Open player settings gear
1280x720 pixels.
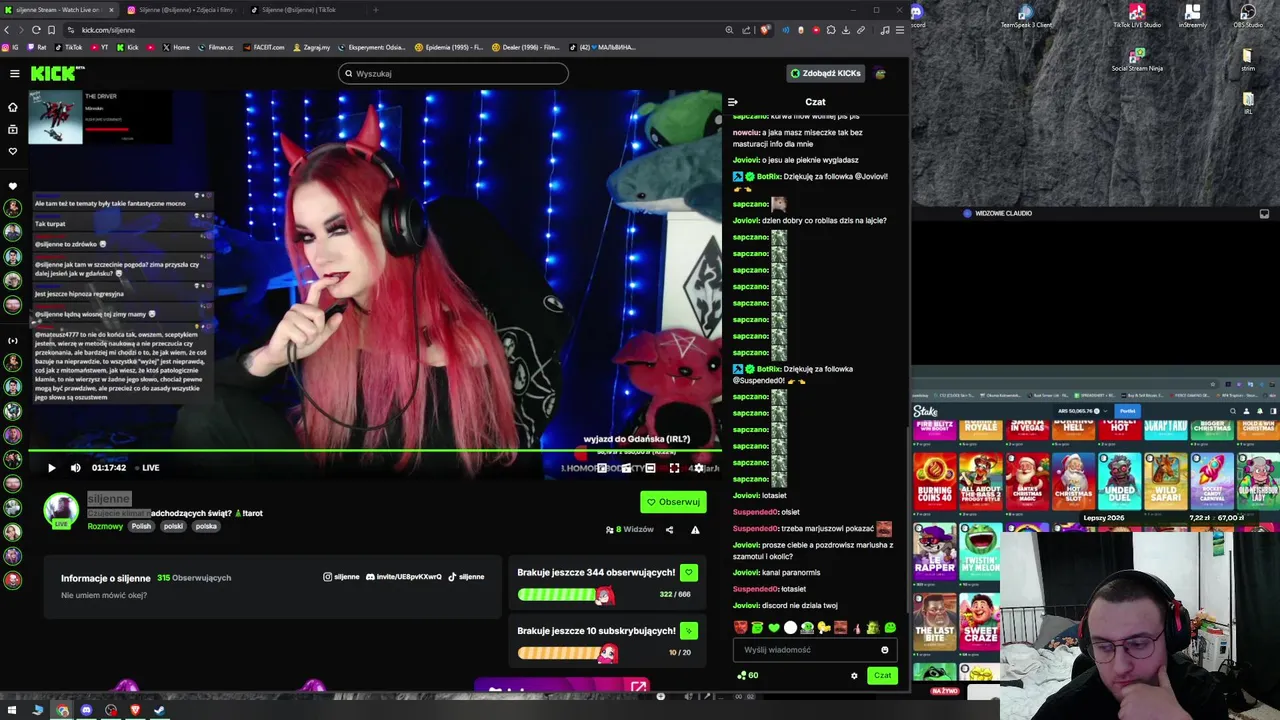click(x=698, y=468)
